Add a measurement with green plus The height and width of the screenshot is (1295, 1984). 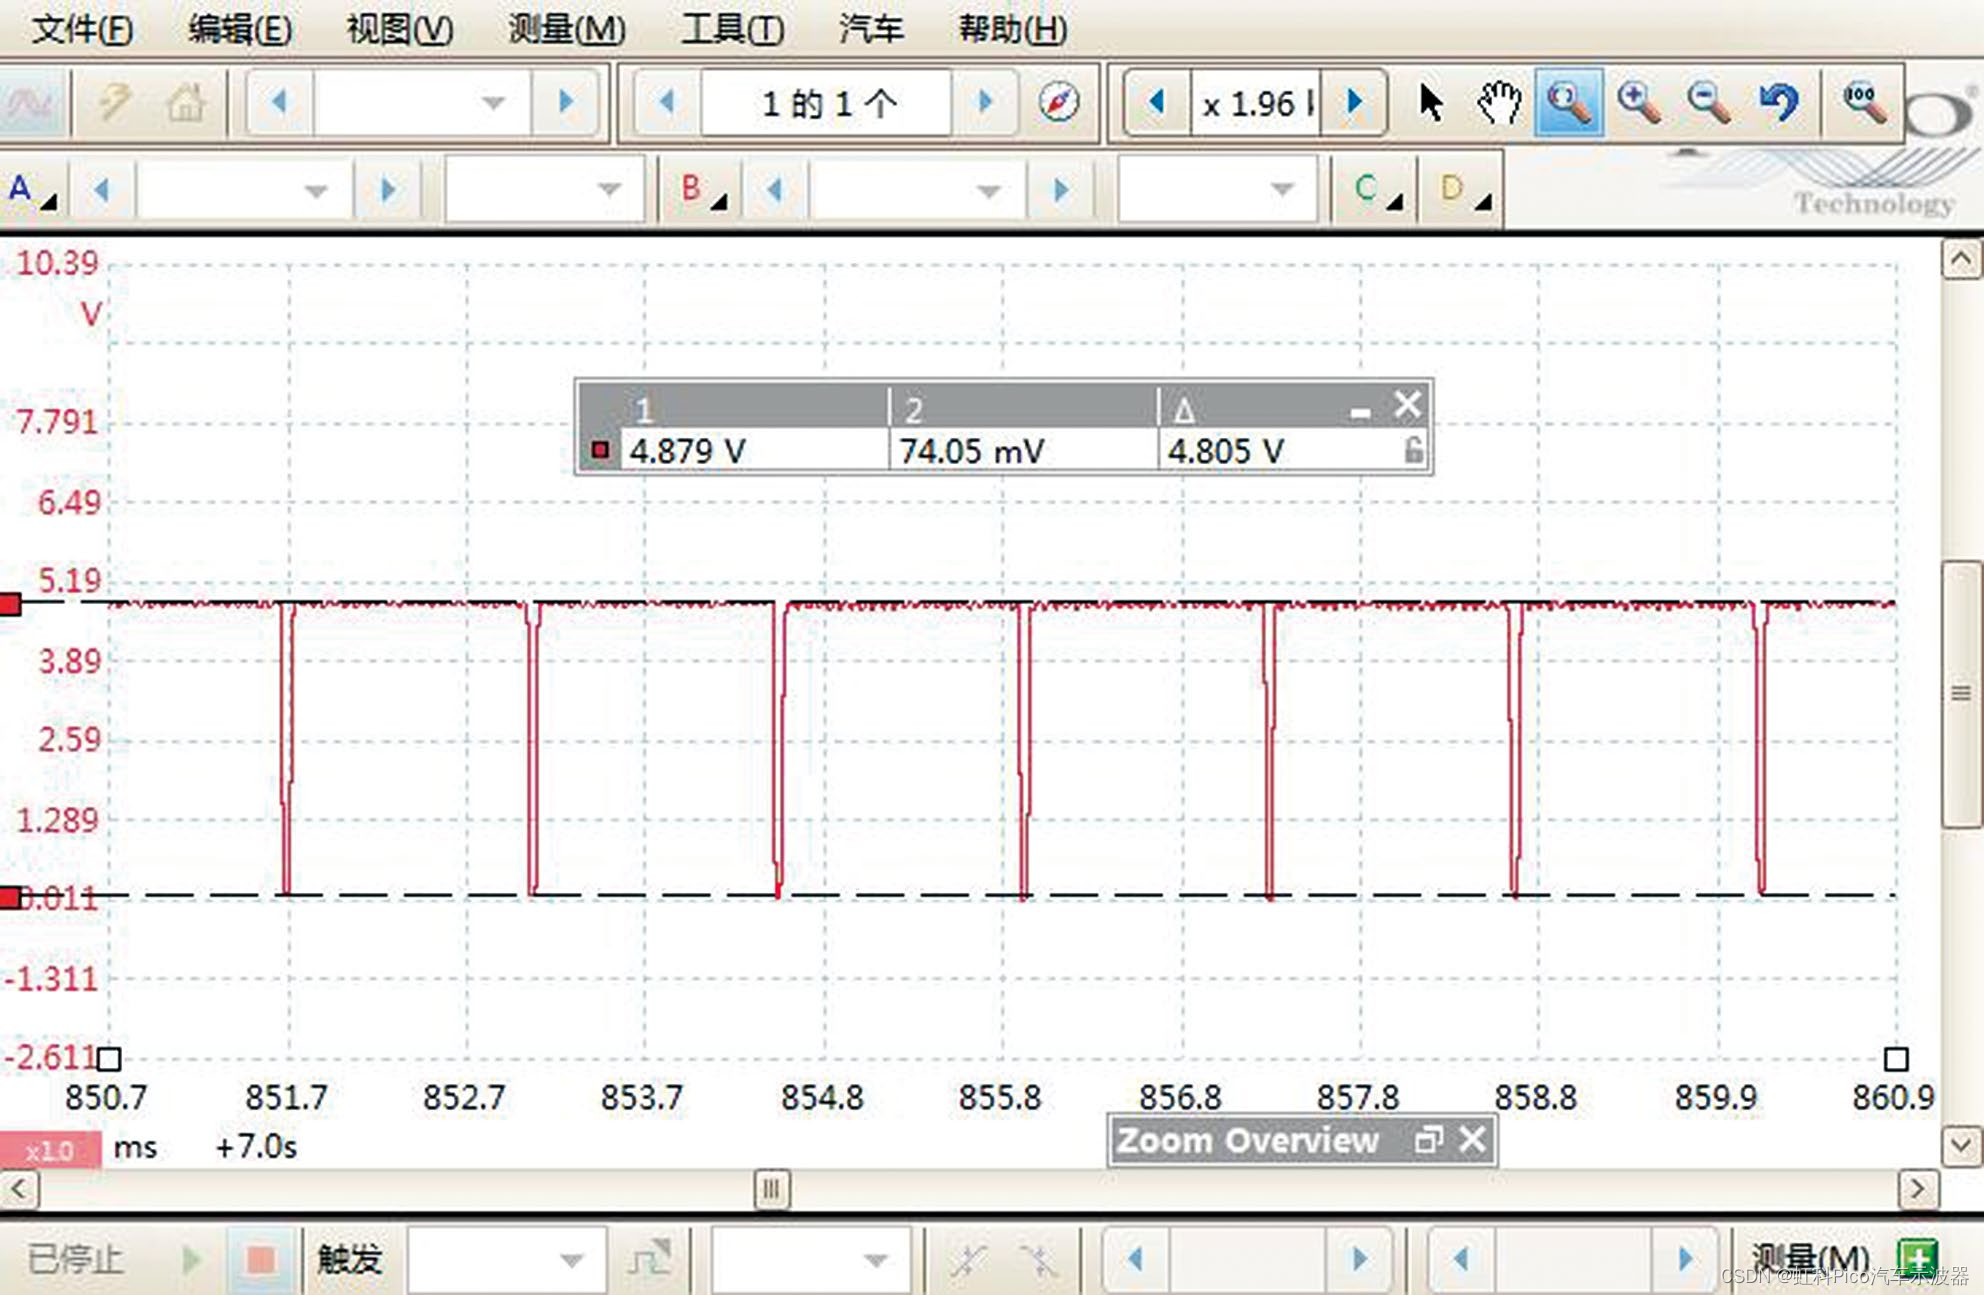click(1916, 1258)
